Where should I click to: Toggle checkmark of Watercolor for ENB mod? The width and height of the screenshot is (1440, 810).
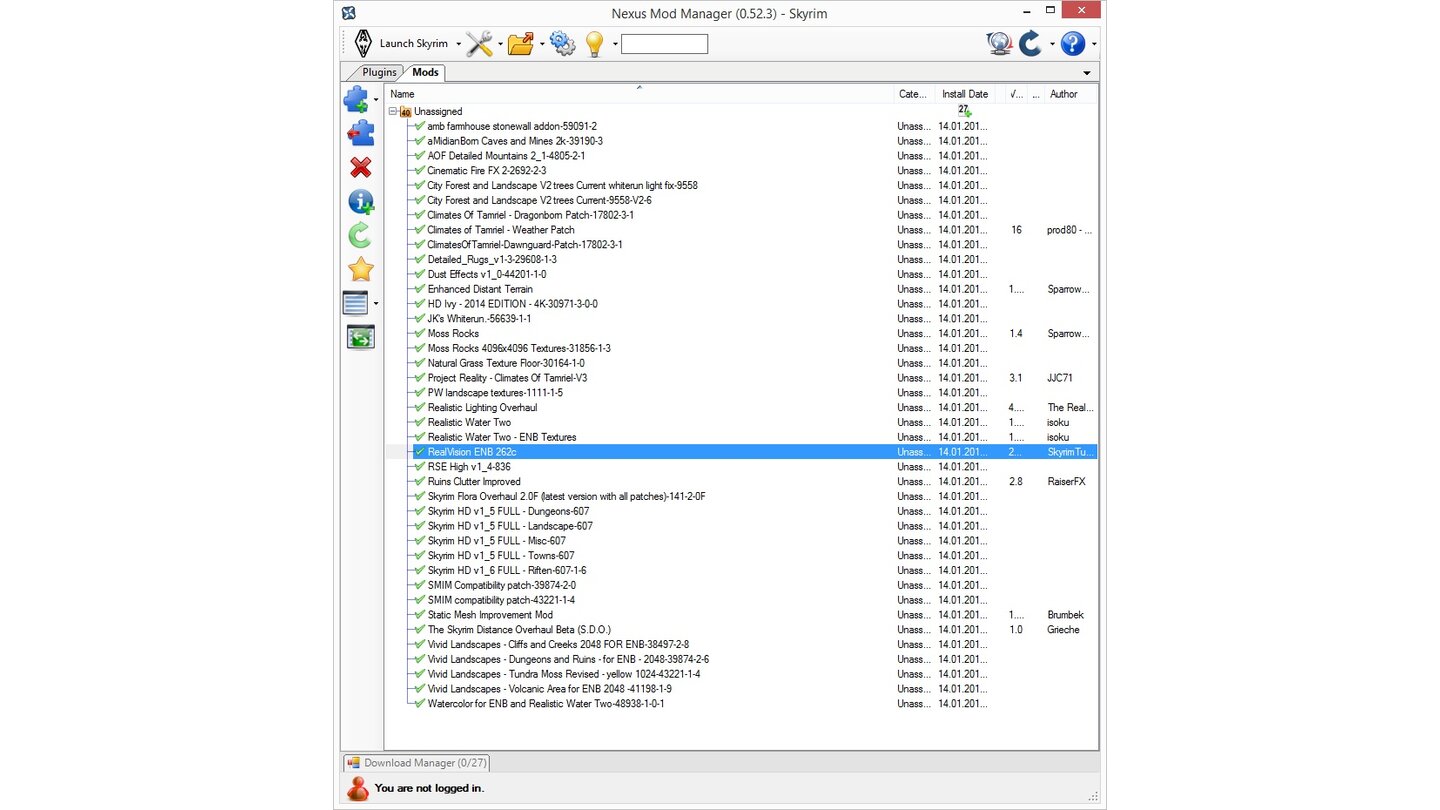tap(420, 704)
